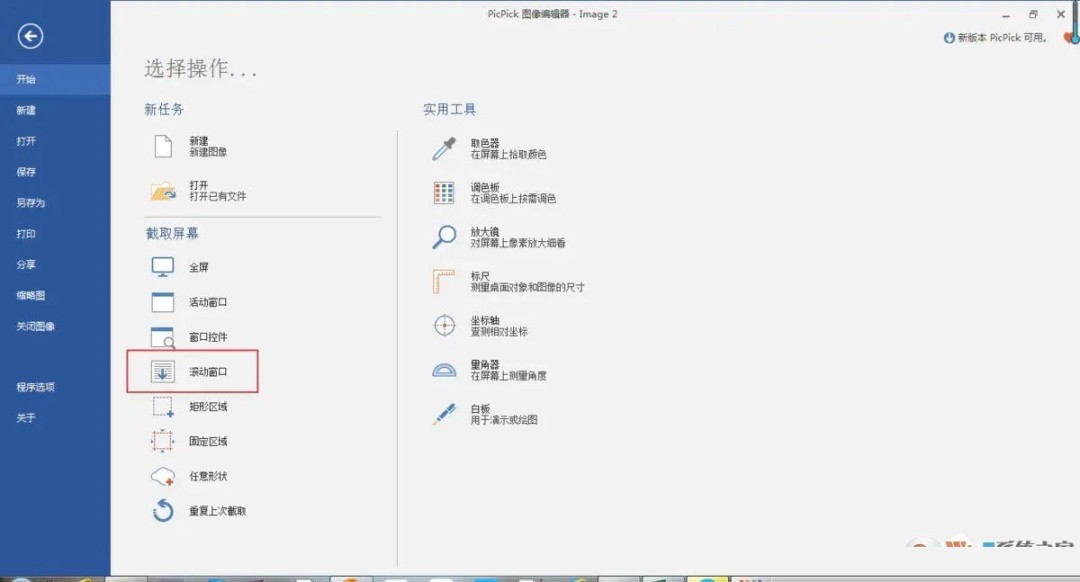Click the 新建图像 label text
The height and width of the screenshot is (582, 1080).
[x=208, y=152]
